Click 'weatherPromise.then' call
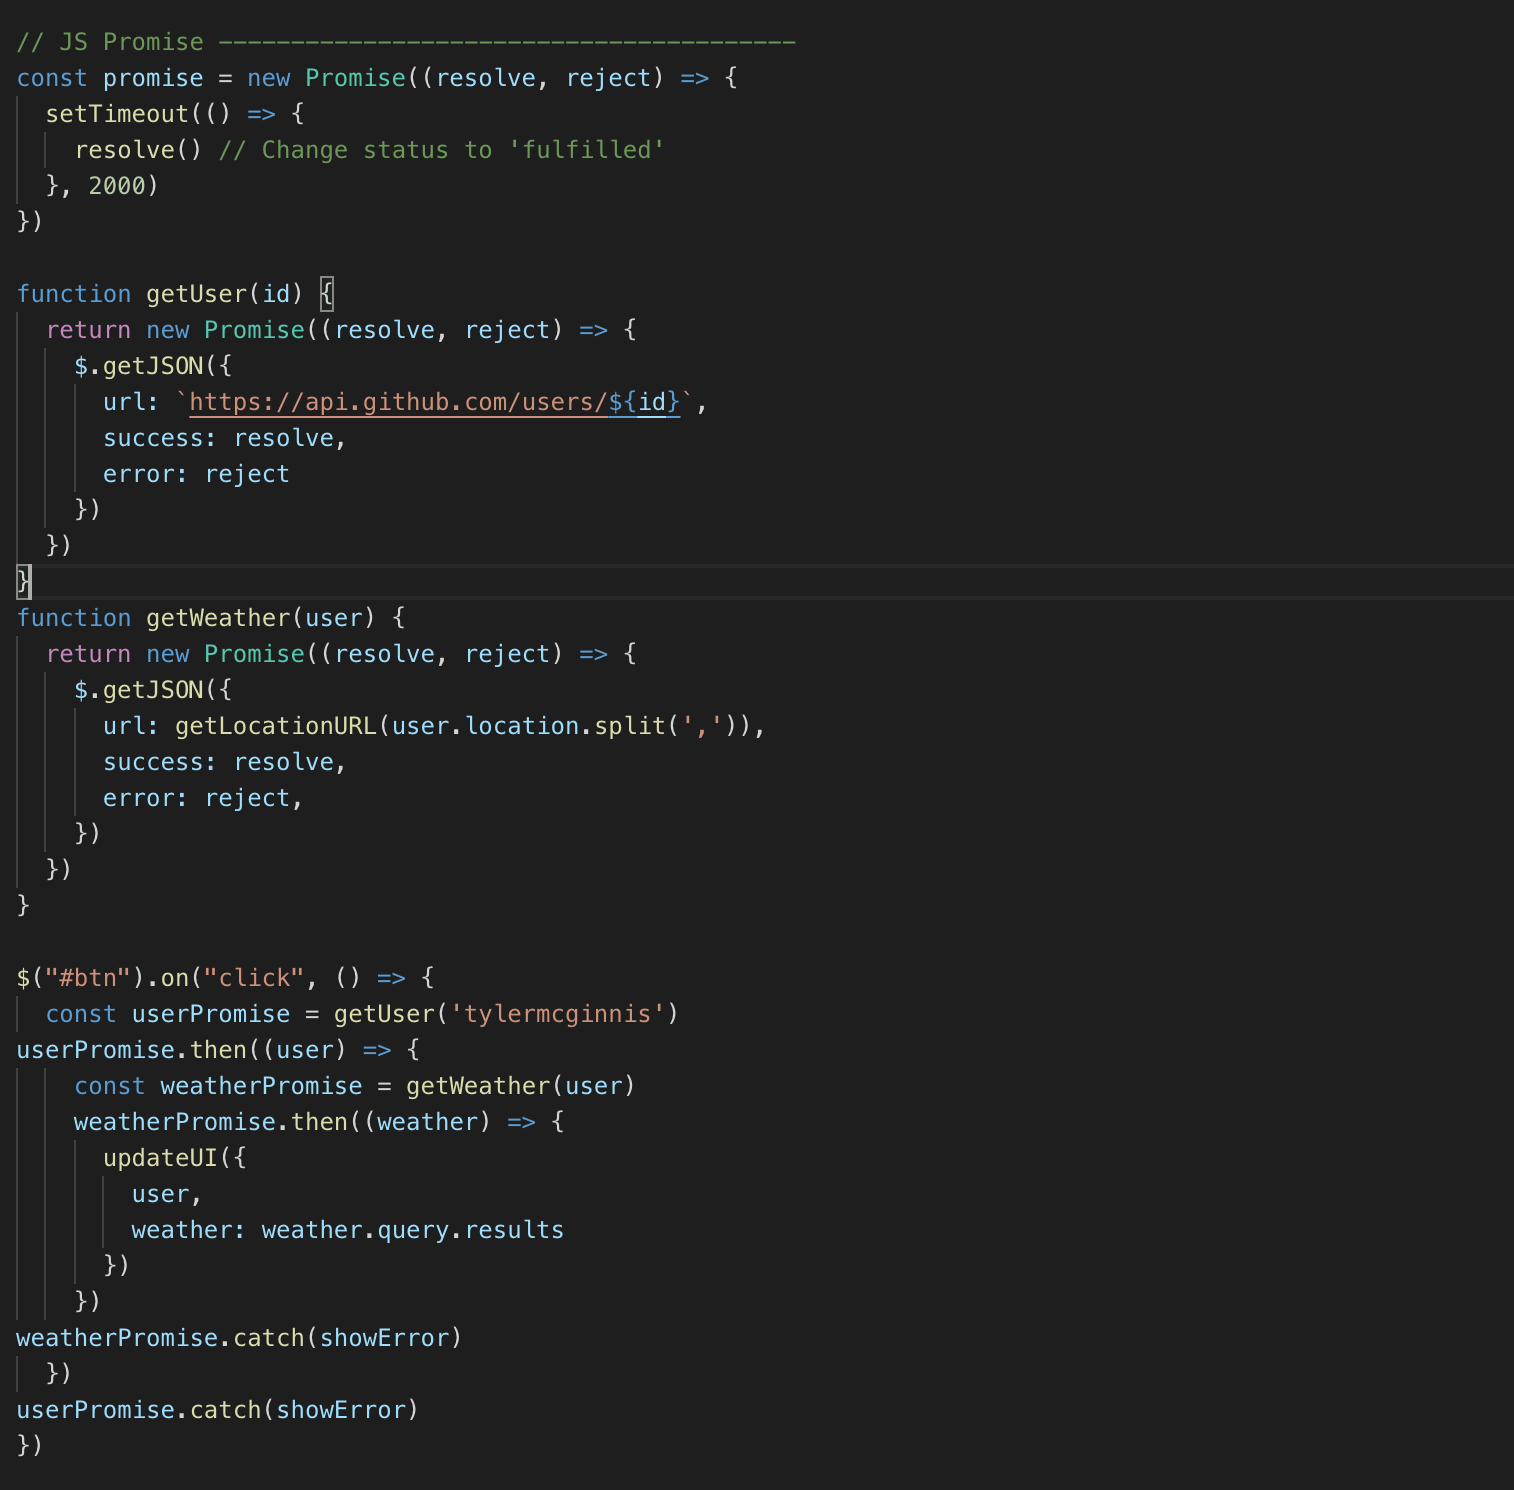This screenshot has height=1490, width=1514. pos(210,1122)
